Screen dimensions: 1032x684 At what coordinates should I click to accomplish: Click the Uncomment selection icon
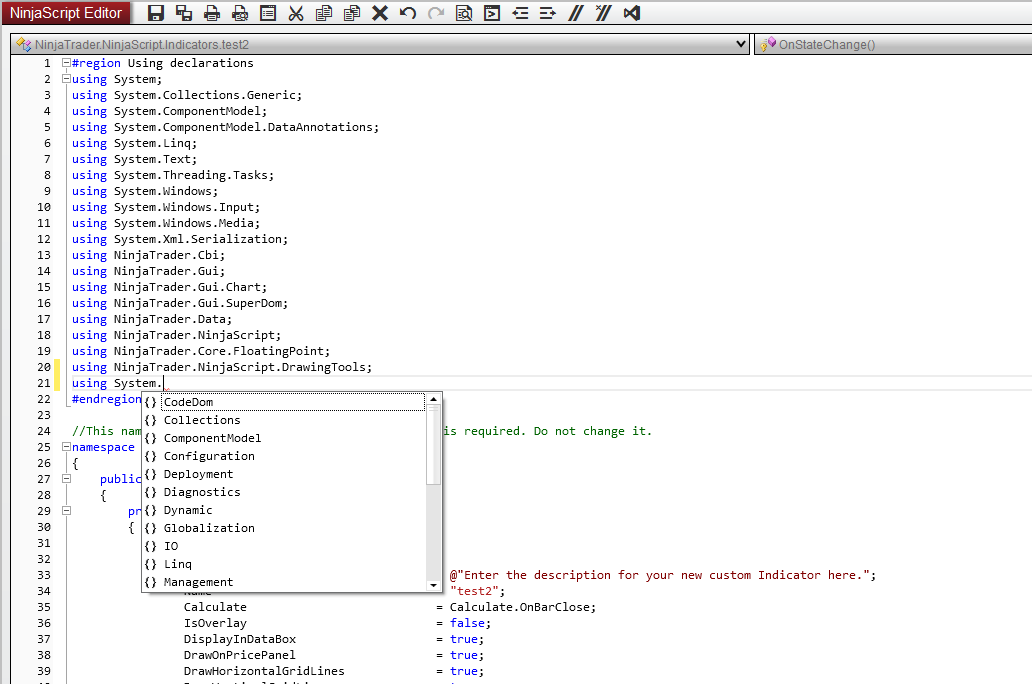point(603,13)
